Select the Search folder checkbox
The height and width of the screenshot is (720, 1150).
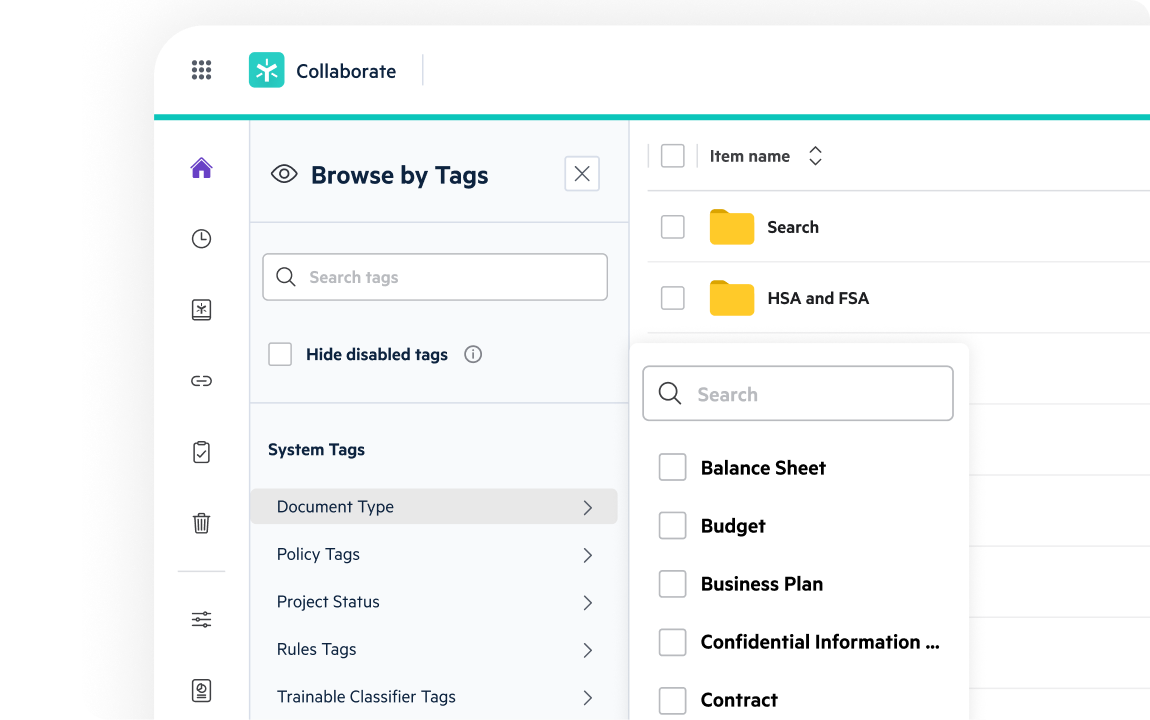click(673, 227)
